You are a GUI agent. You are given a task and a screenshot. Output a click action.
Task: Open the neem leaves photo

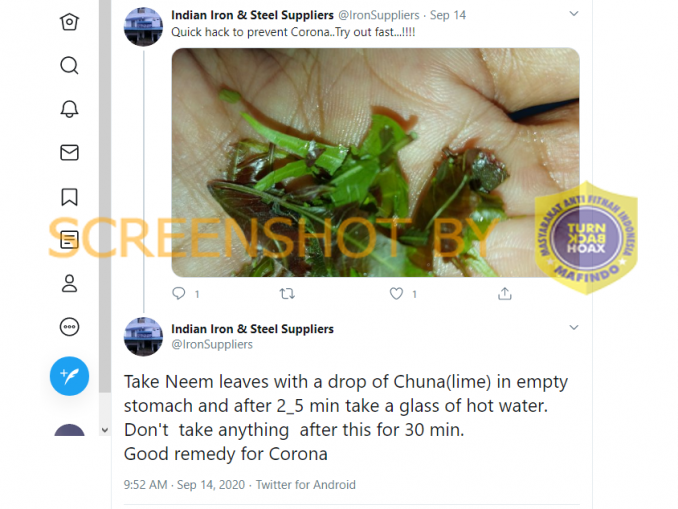tap(375, 162)
